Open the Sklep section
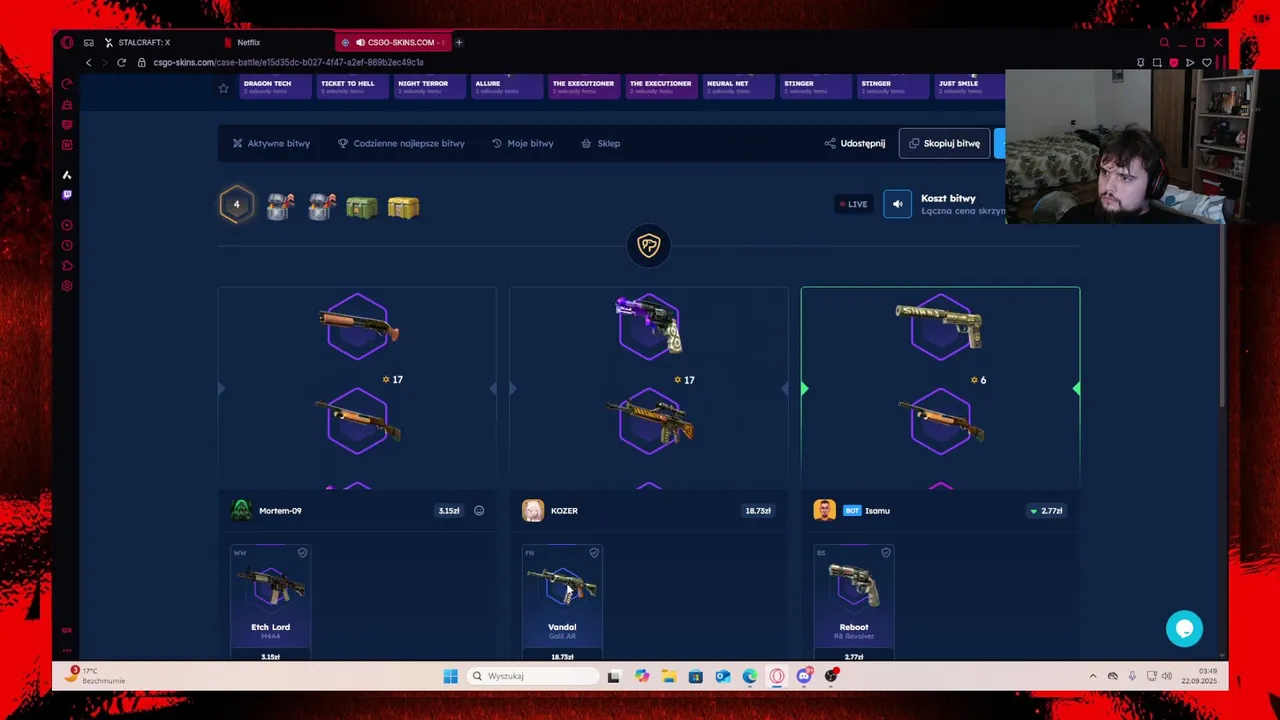Screen dimensions: 1280x720 tap(601, 143)
